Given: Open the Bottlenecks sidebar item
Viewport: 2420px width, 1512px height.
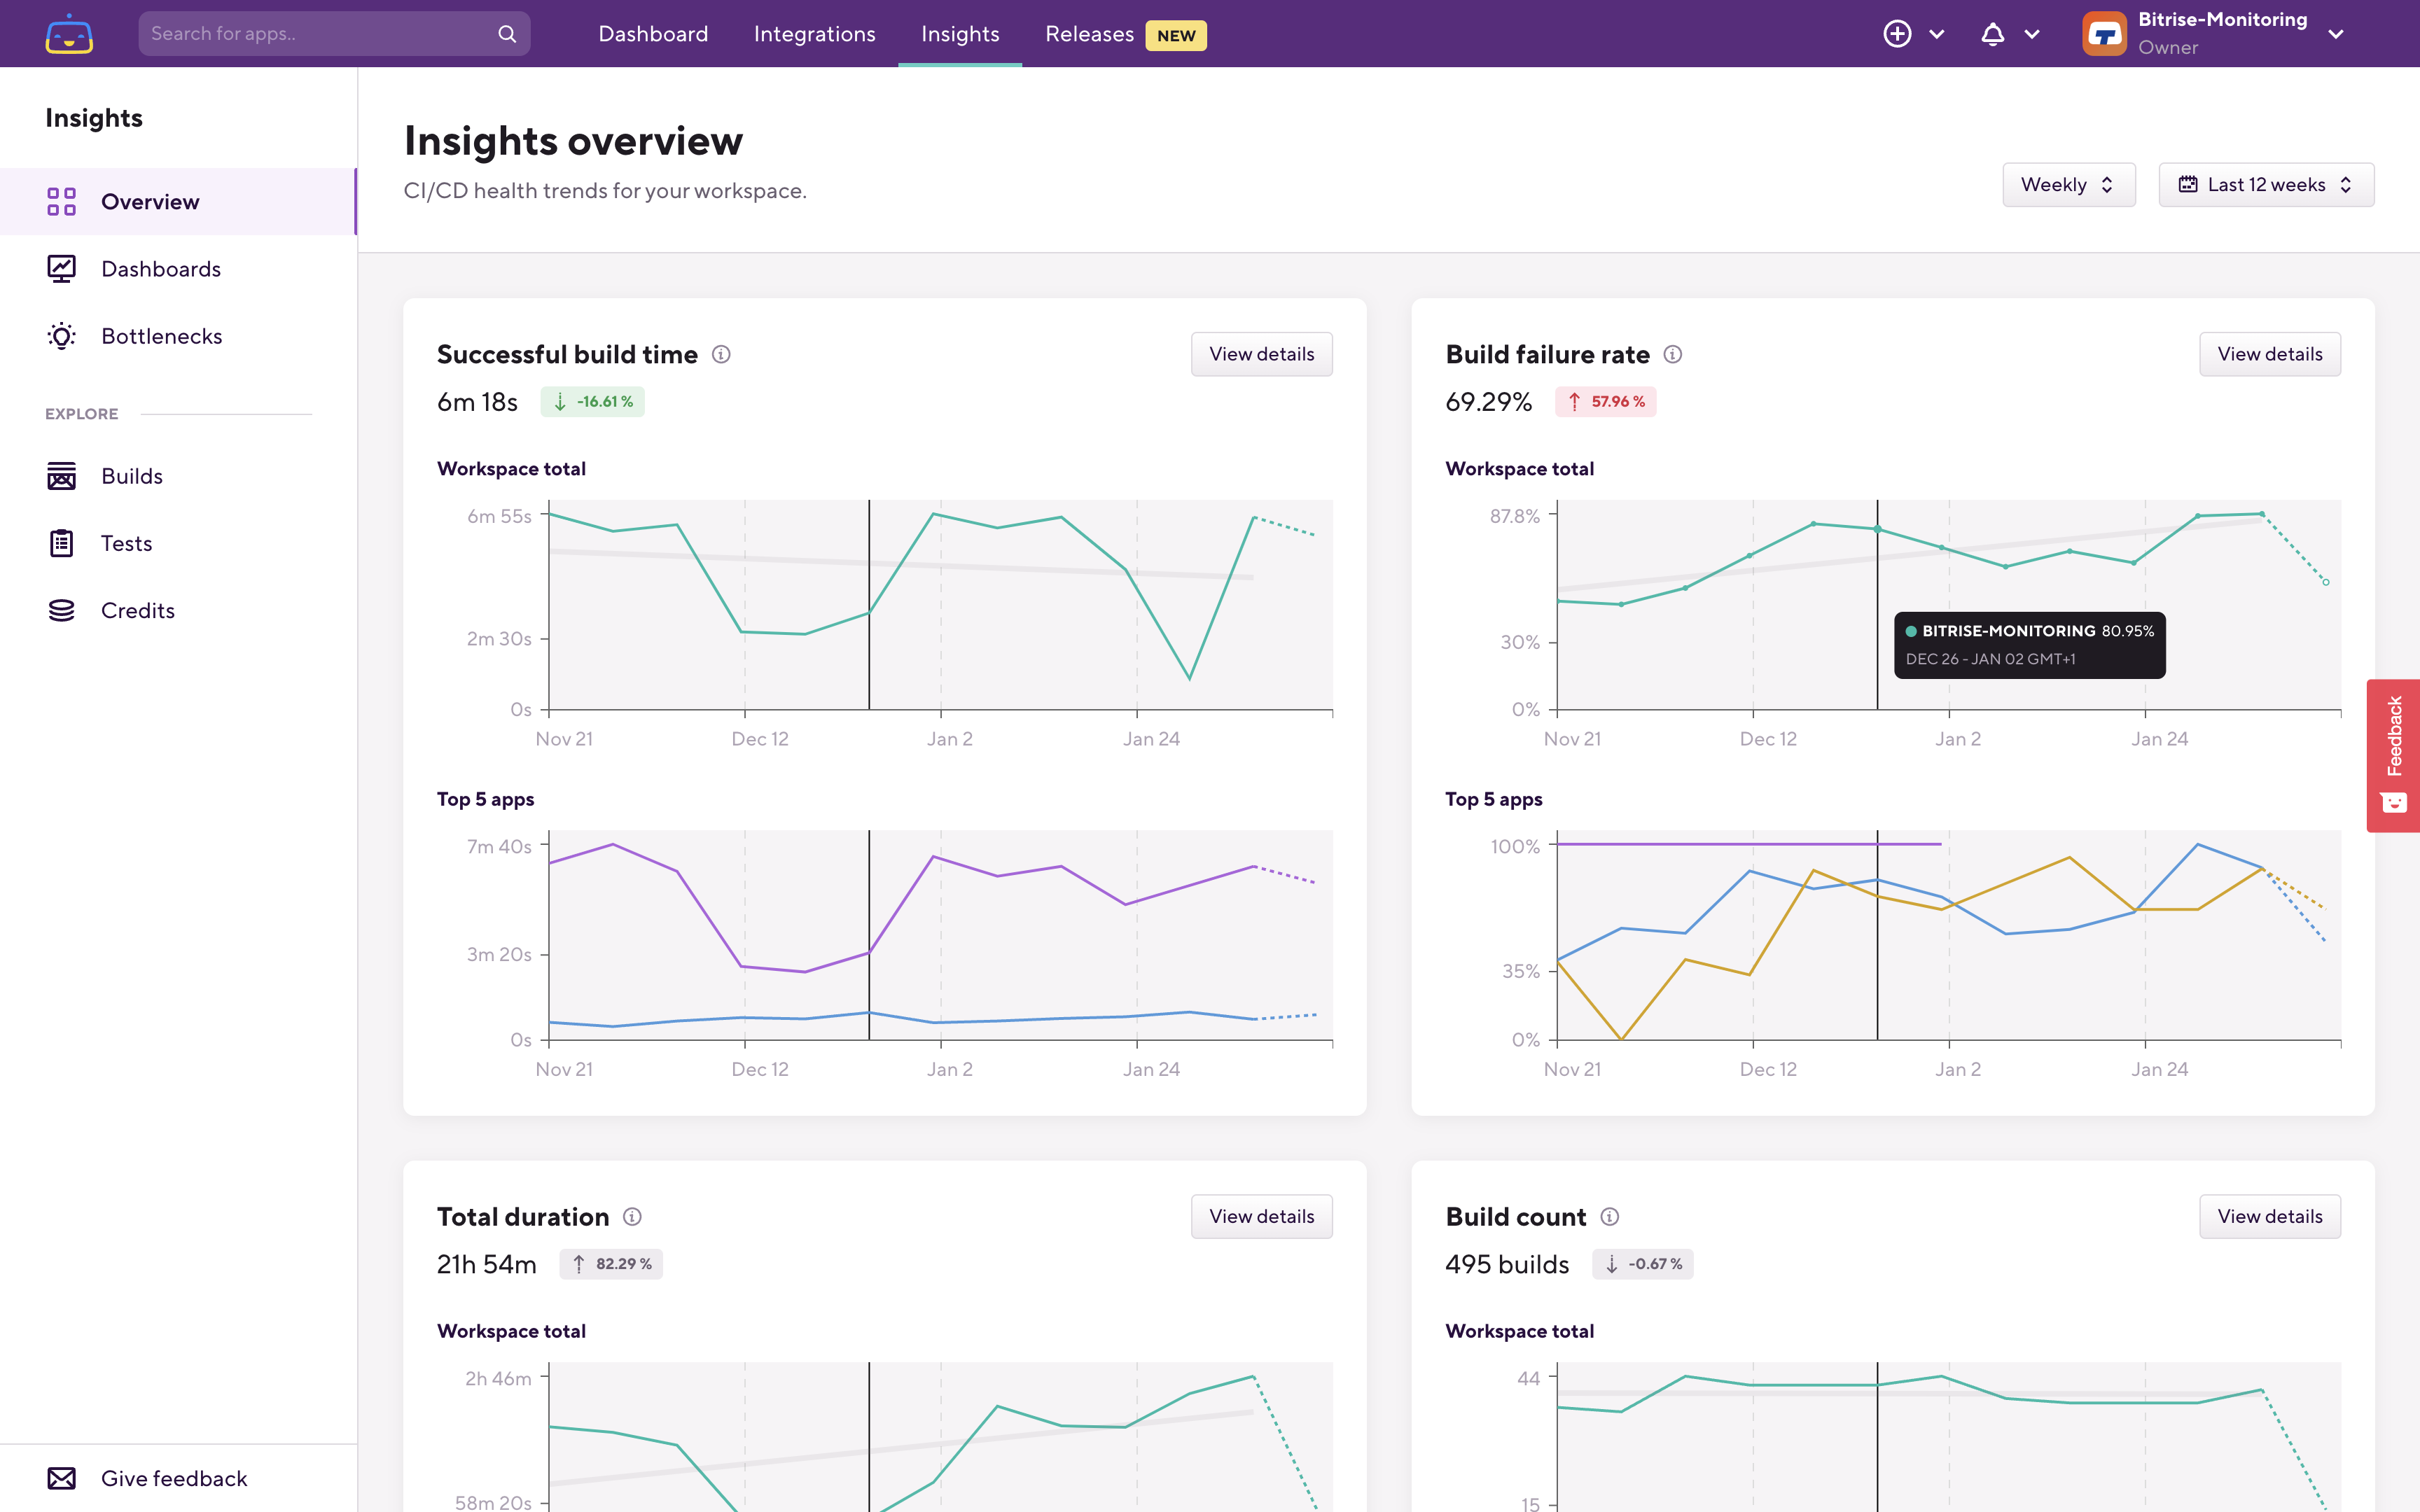Looking at the screenshot, I should 161,336.
